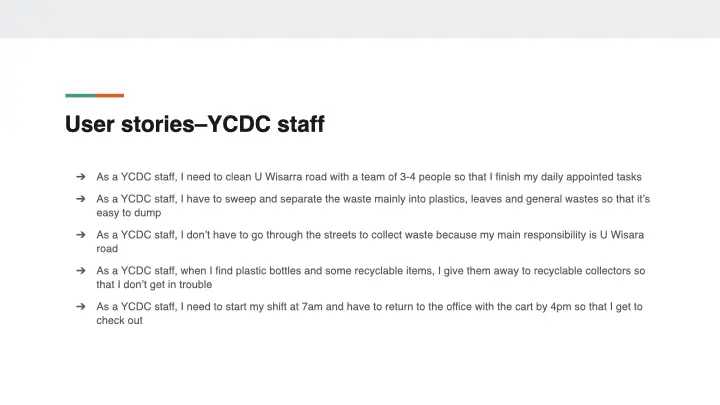Click the arrow bullet before the streets waste collection story

pos(80,235)
